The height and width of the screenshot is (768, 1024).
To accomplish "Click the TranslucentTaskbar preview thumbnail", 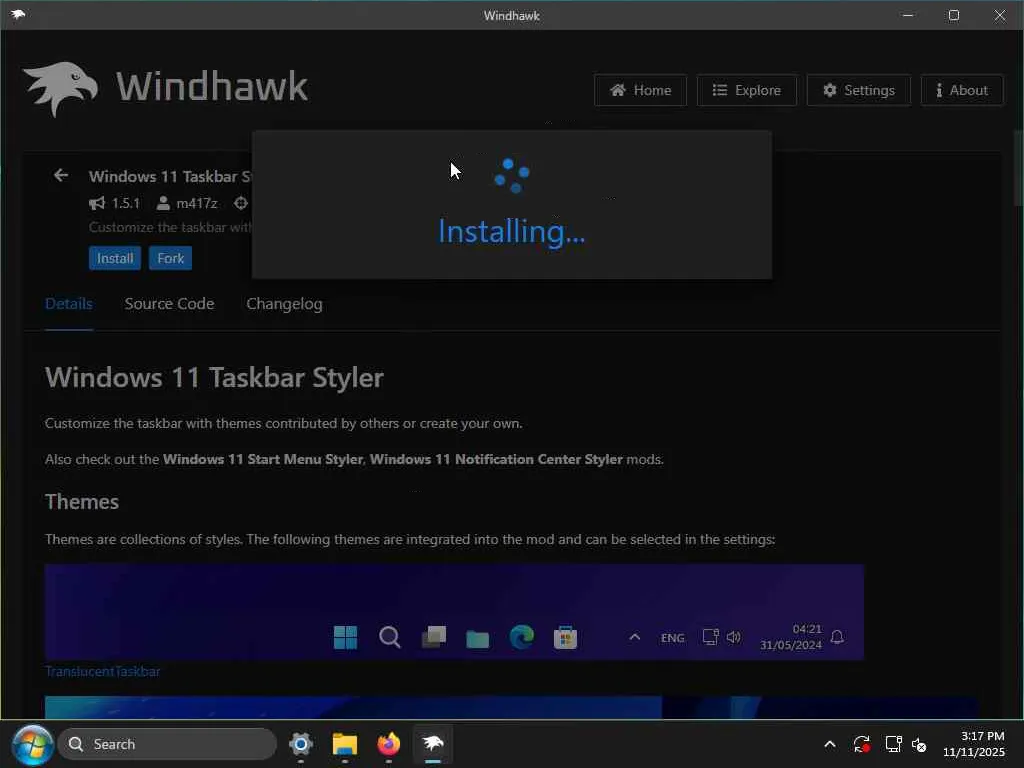I will pyautogui.click(x=455, y=612).
